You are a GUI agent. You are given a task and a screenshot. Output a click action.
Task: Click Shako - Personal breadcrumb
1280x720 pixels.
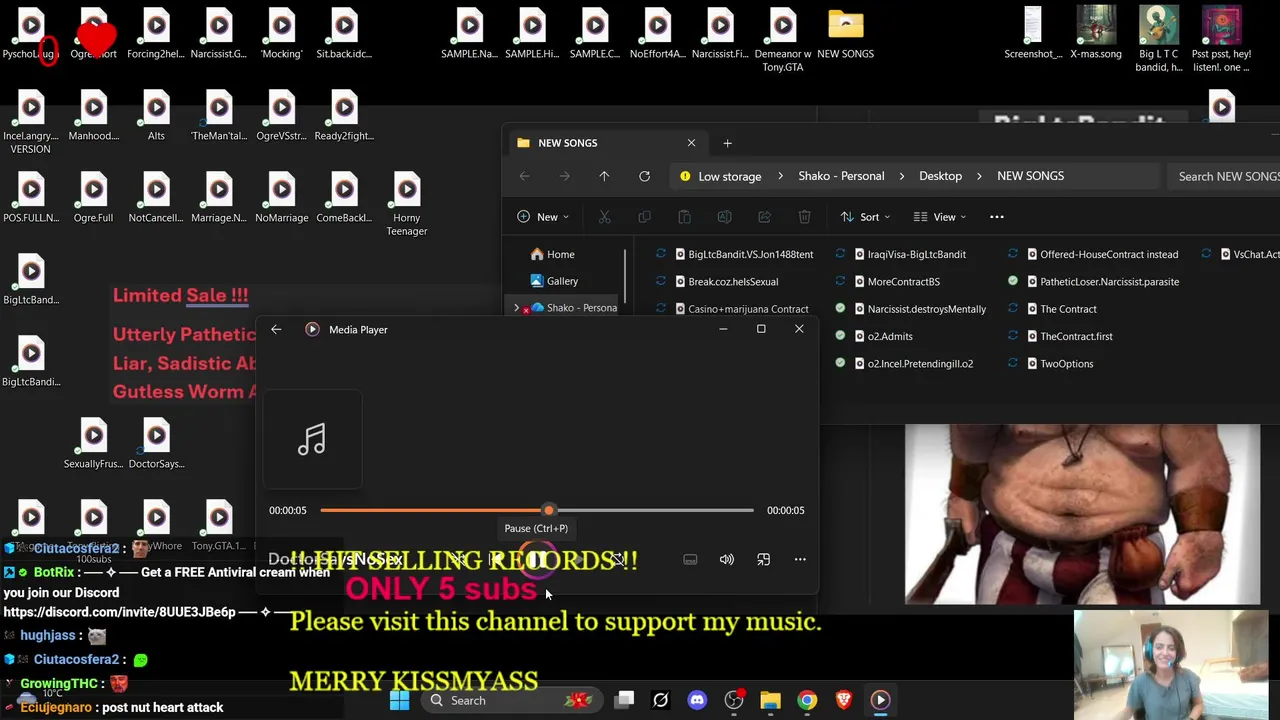click(x=841, y=176)
